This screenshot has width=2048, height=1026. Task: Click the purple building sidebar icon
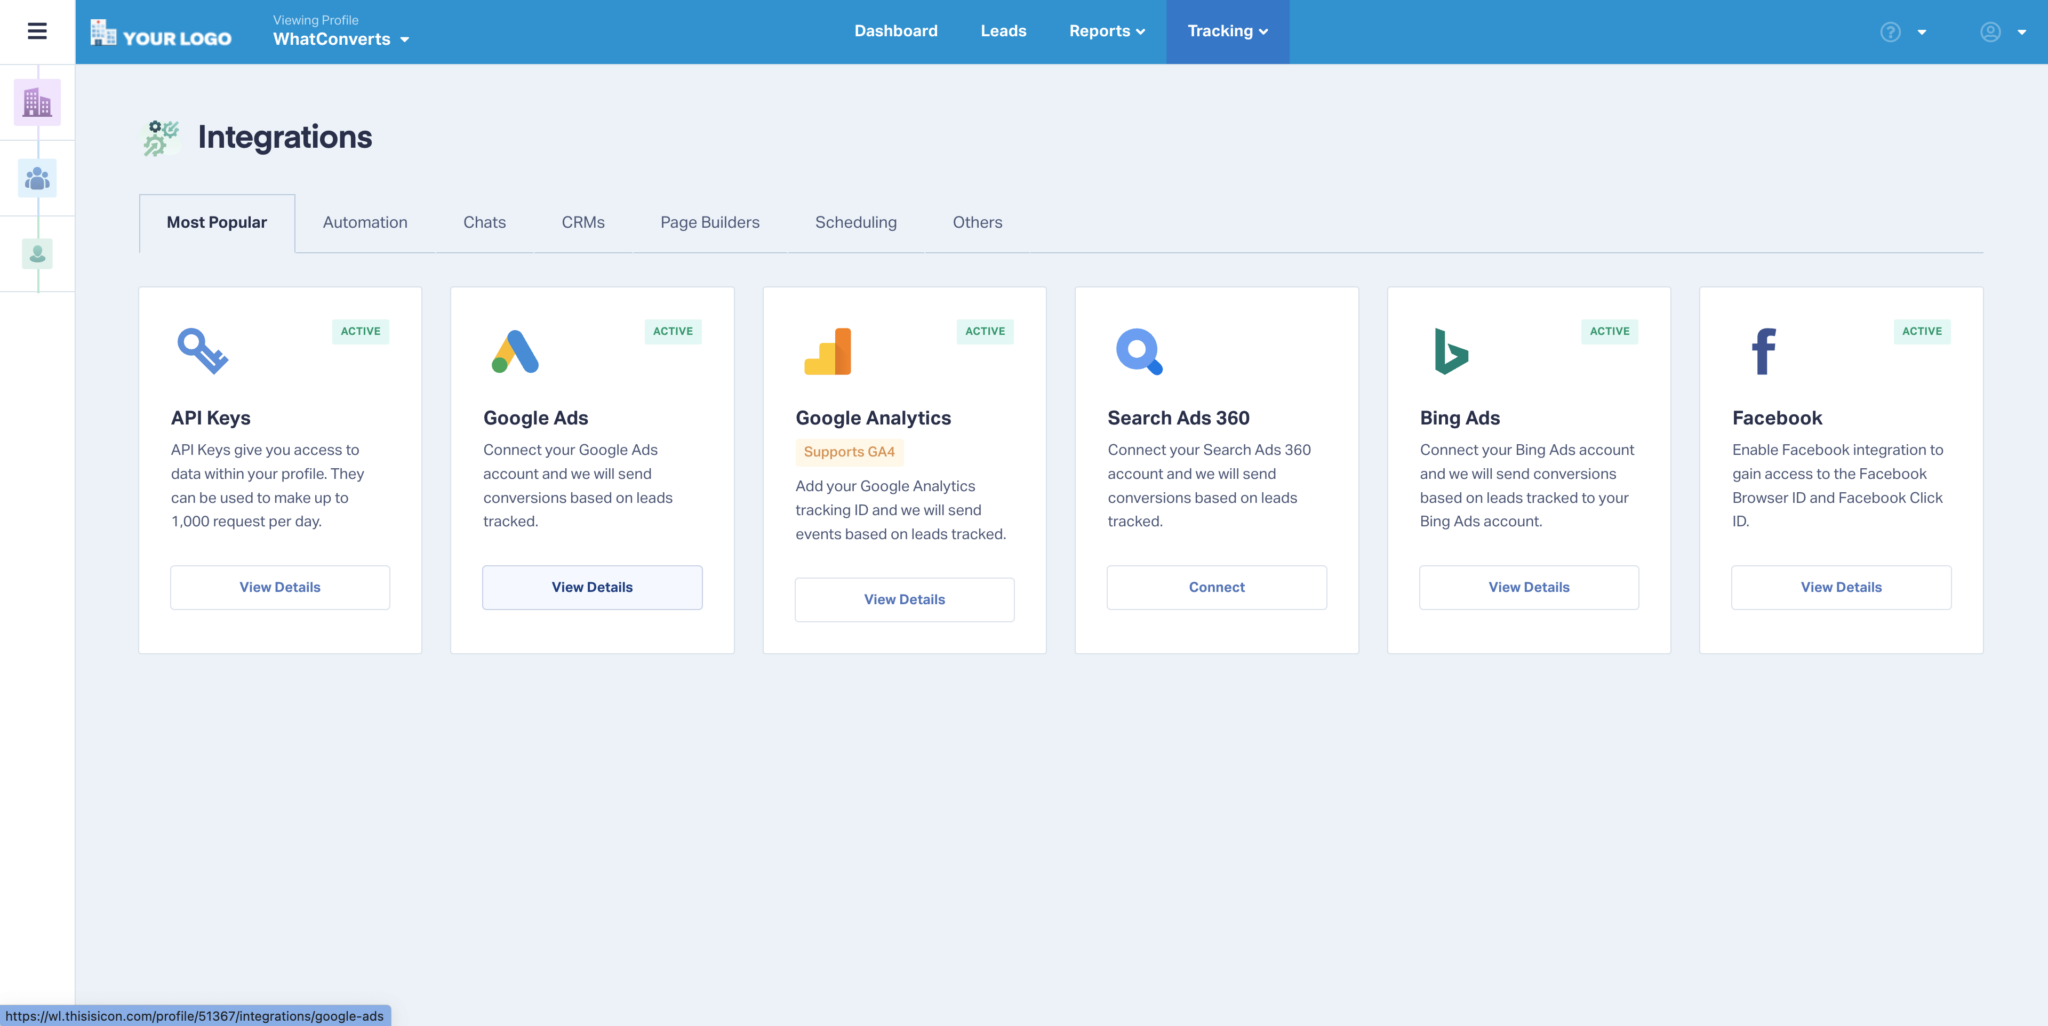37,102
